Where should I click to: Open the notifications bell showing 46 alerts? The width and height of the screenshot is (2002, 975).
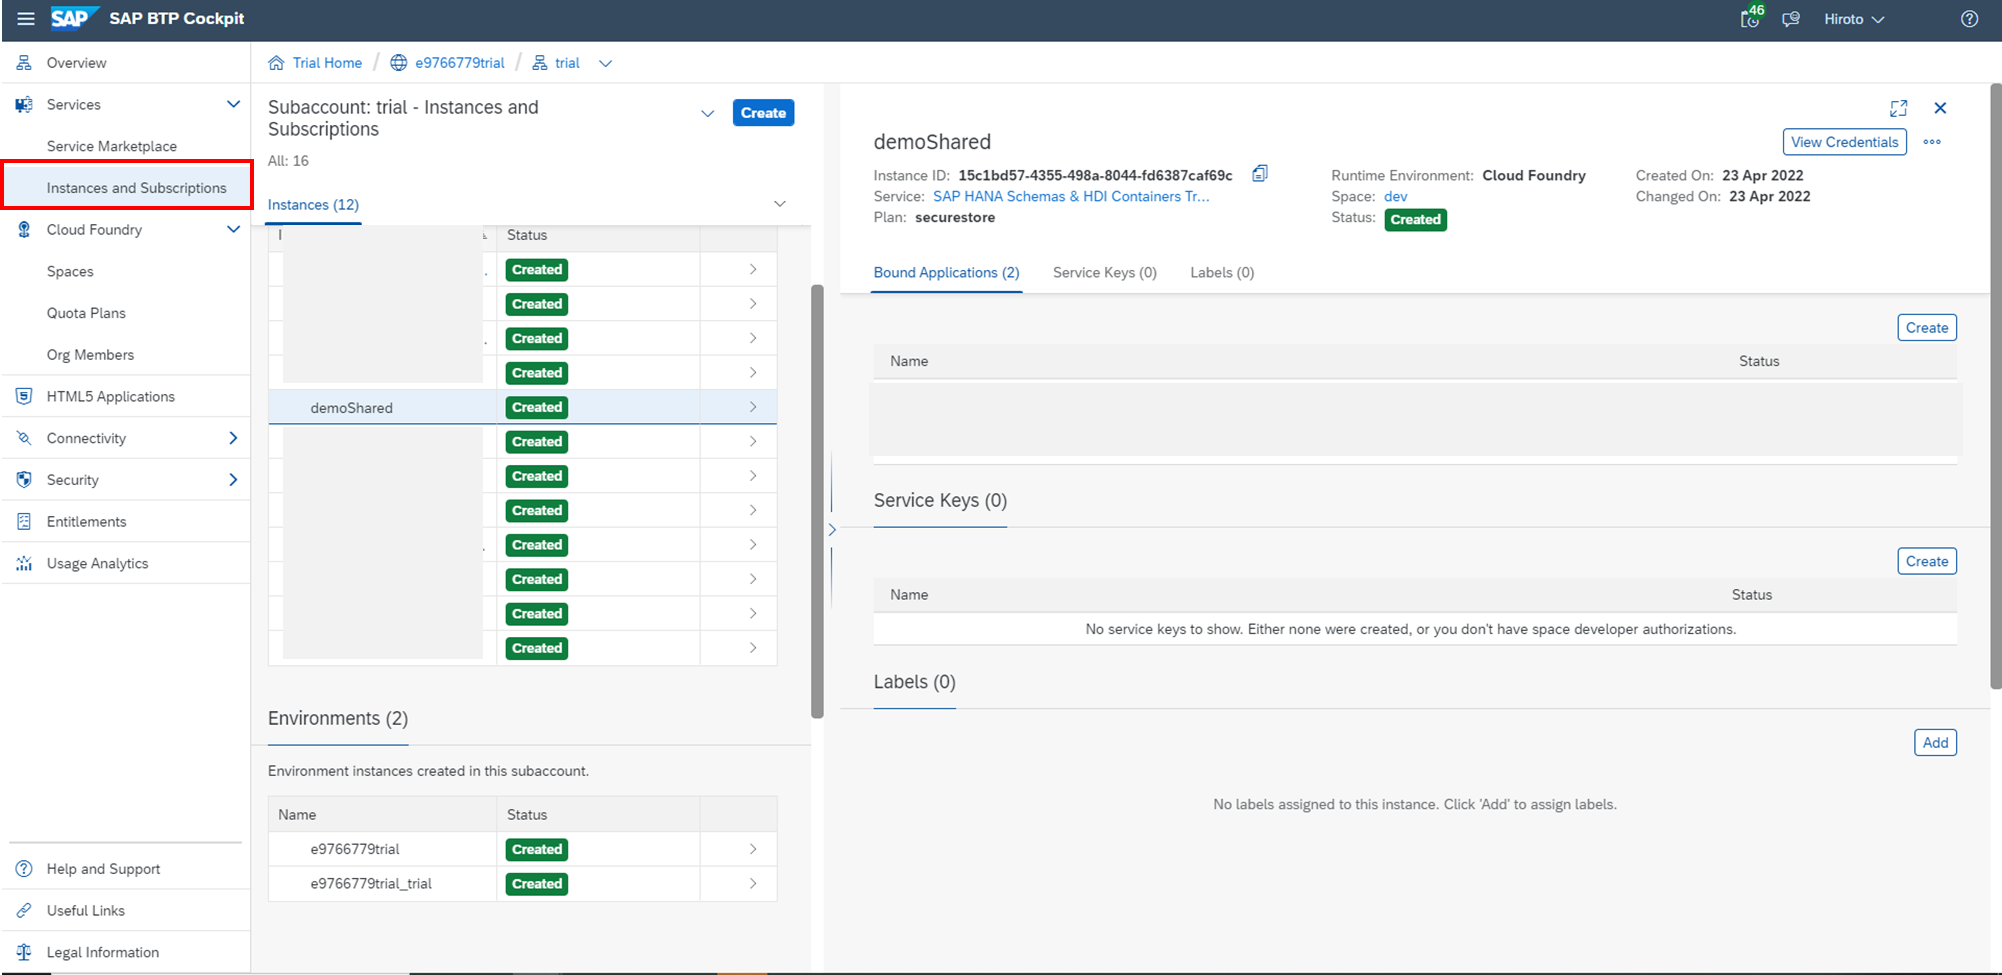click(x=1750, y=18)
